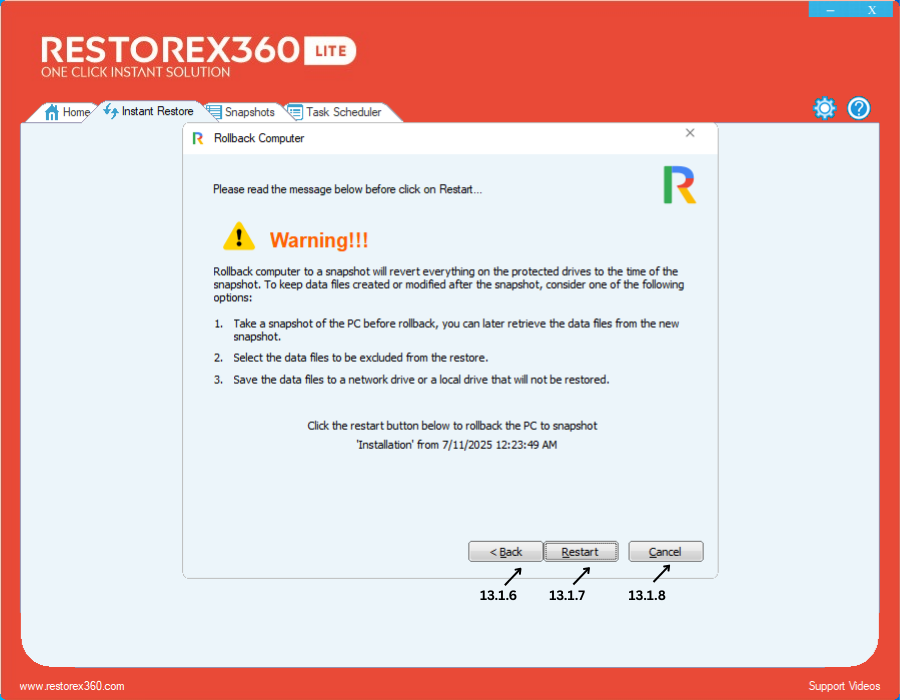Open settings via the gear icon
This screenshot has height=700, width=900.
point(824,108)
